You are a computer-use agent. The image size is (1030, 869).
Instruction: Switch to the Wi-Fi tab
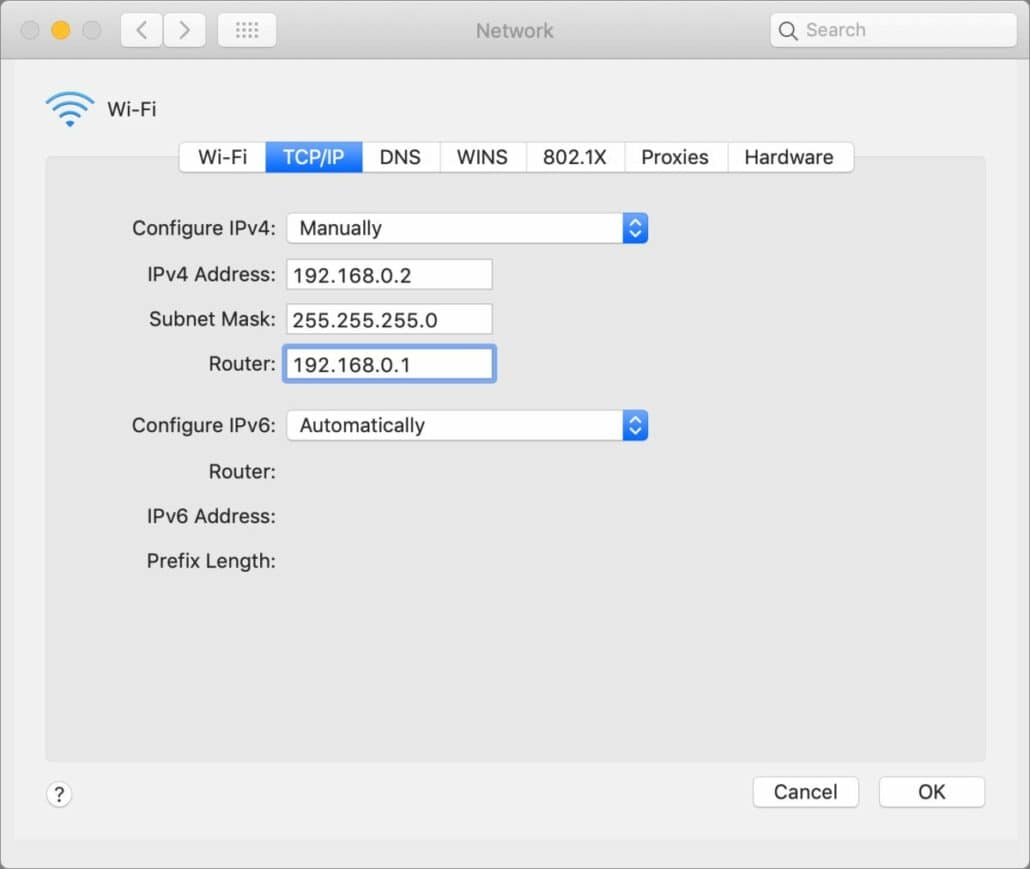(222, 157)
